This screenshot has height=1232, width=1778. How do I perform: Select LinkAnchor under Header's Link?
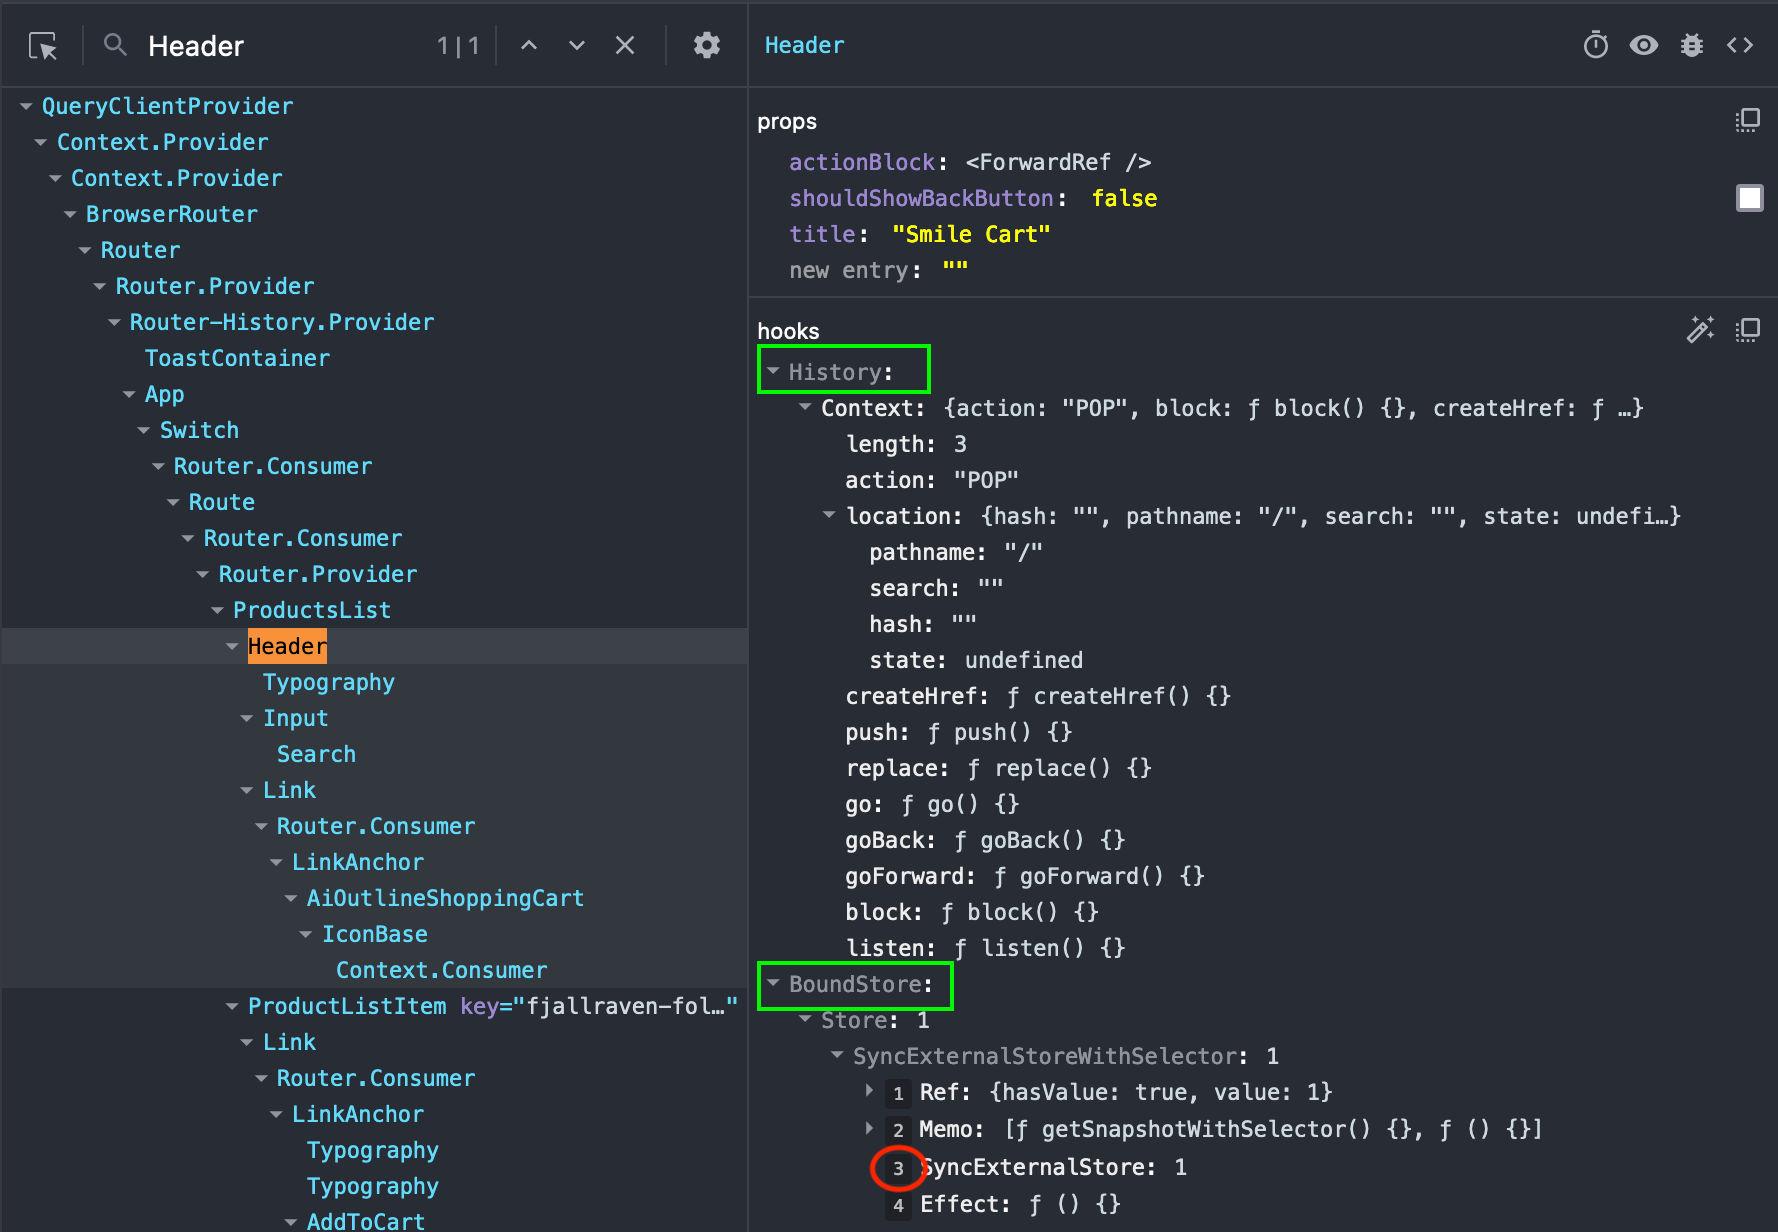[x=358, y=862]
